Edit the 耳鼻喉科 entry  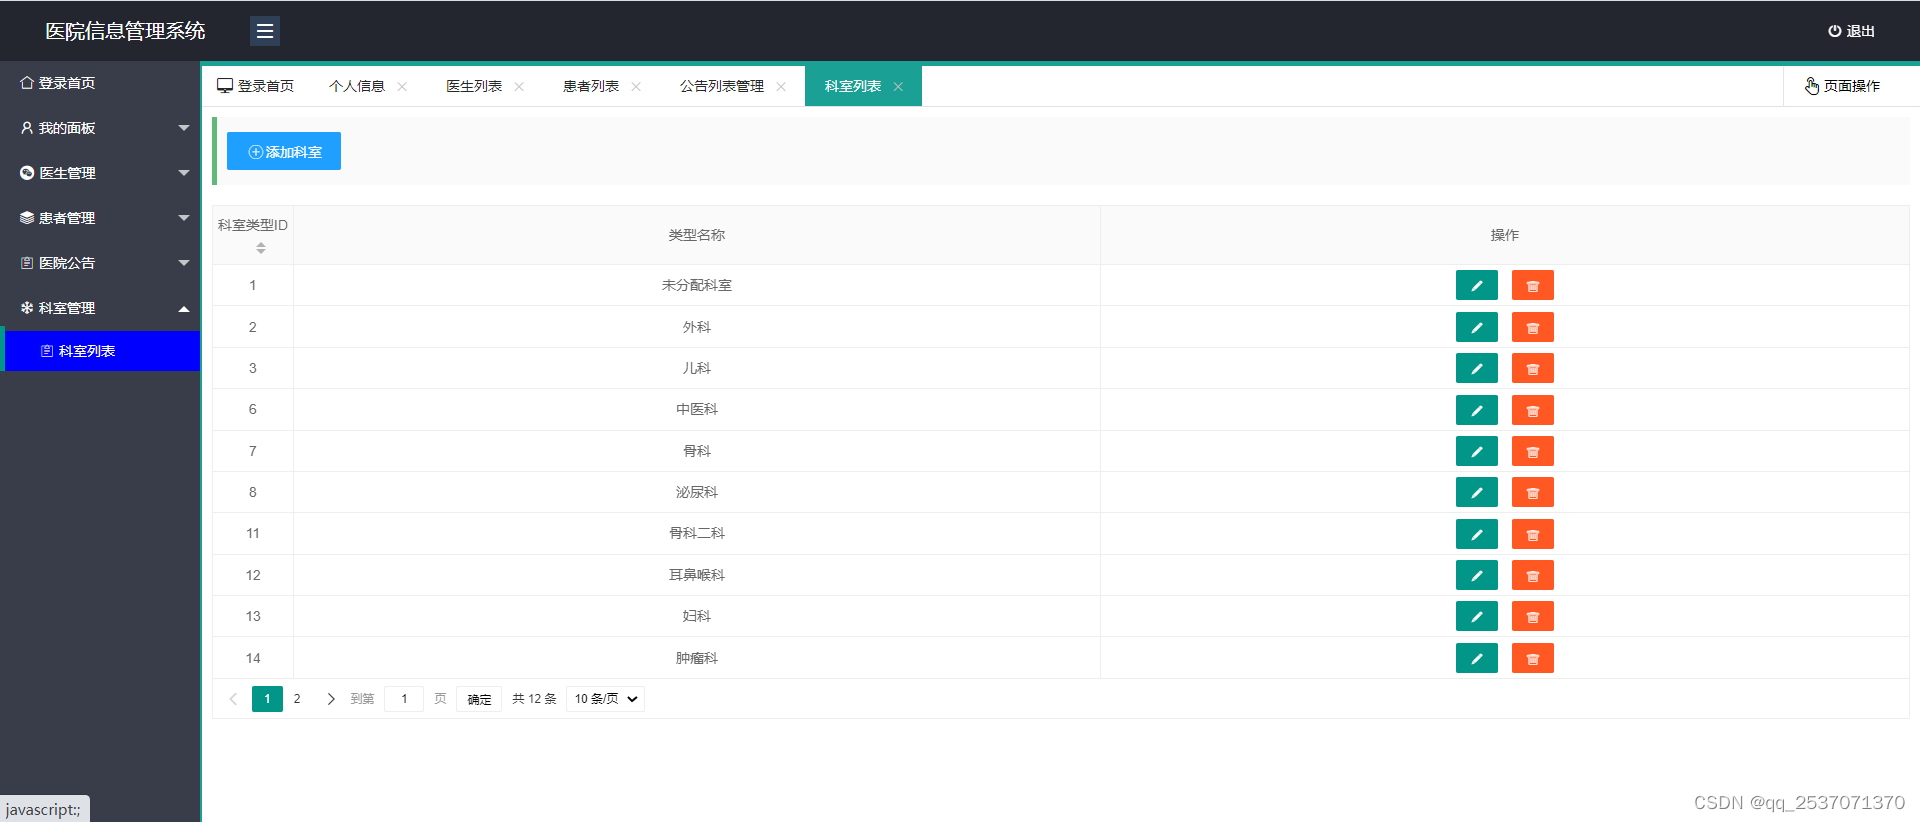pyautogui.click(x=1476, y=576)
